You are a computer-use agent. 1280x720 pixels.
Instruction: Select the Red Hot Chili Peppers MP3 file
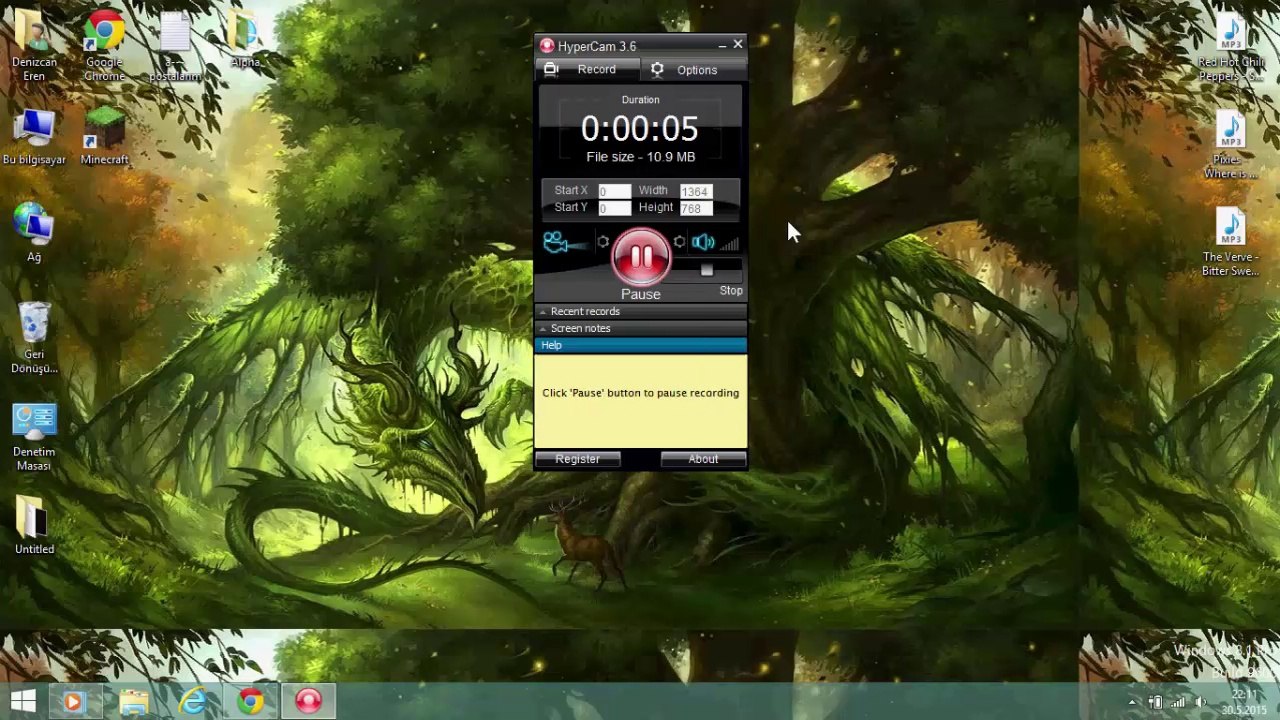(x=1231, y=48)
